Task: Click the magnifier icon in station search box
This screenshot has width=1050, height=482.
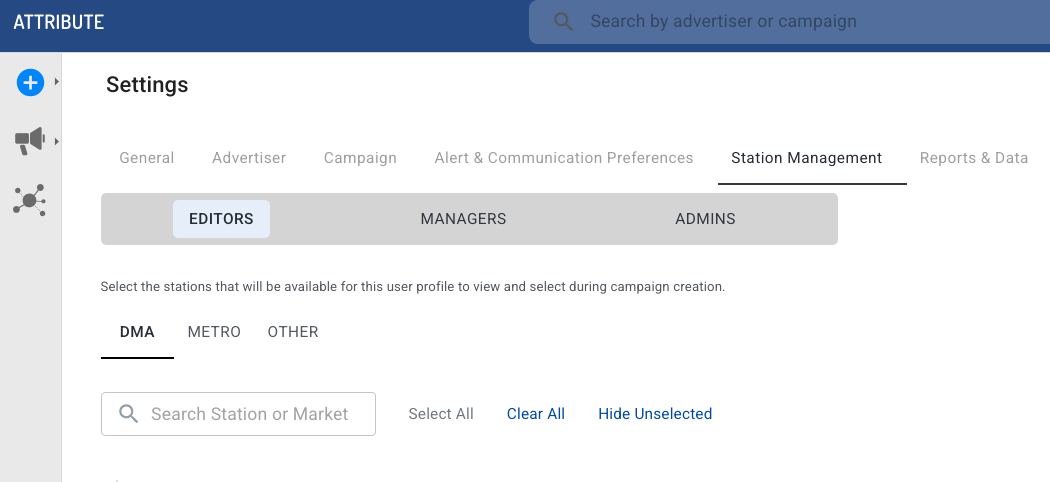Action: click(128, 414)
